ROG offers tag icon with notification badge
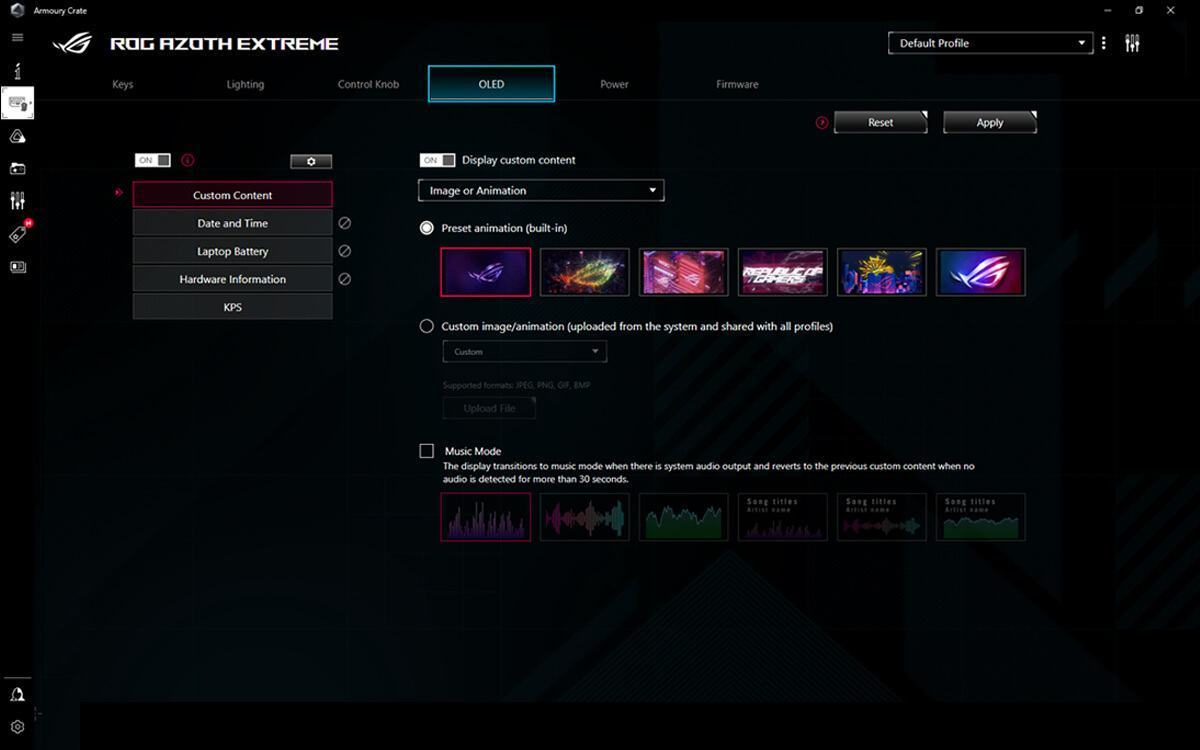Viewport: 1200px width, 750px height. pos(17,232)
